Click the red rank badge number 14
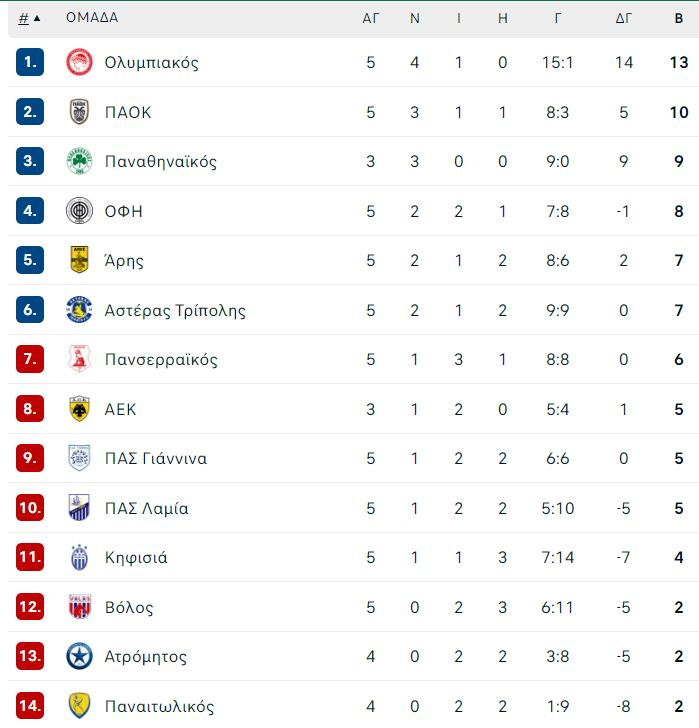The width and height of the screenshot is (699, 728). point(30,706)
